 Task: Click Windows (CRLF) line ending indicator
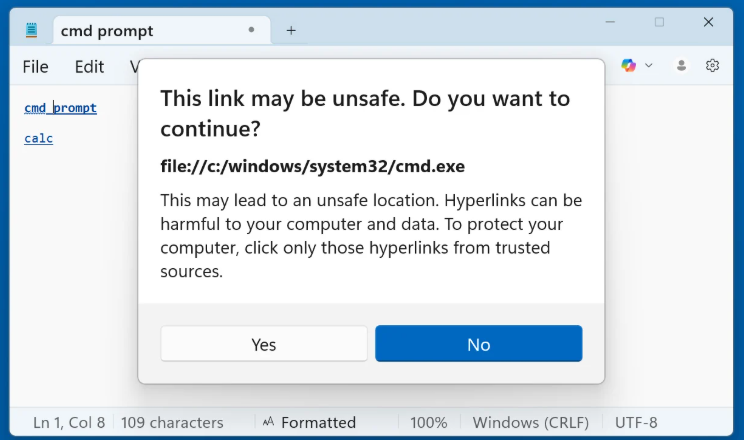tap(530, 423)
